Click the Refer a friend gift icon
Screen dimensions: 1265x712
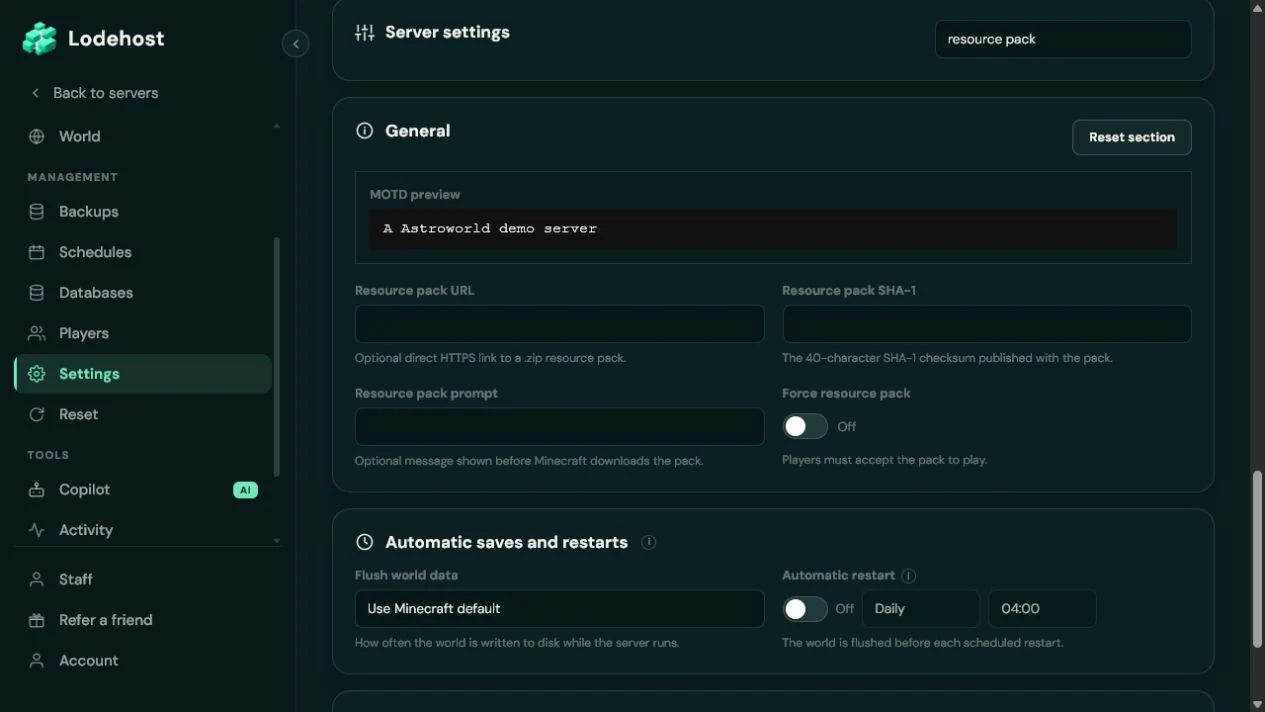pyautogui.click(x=37, y=620)
